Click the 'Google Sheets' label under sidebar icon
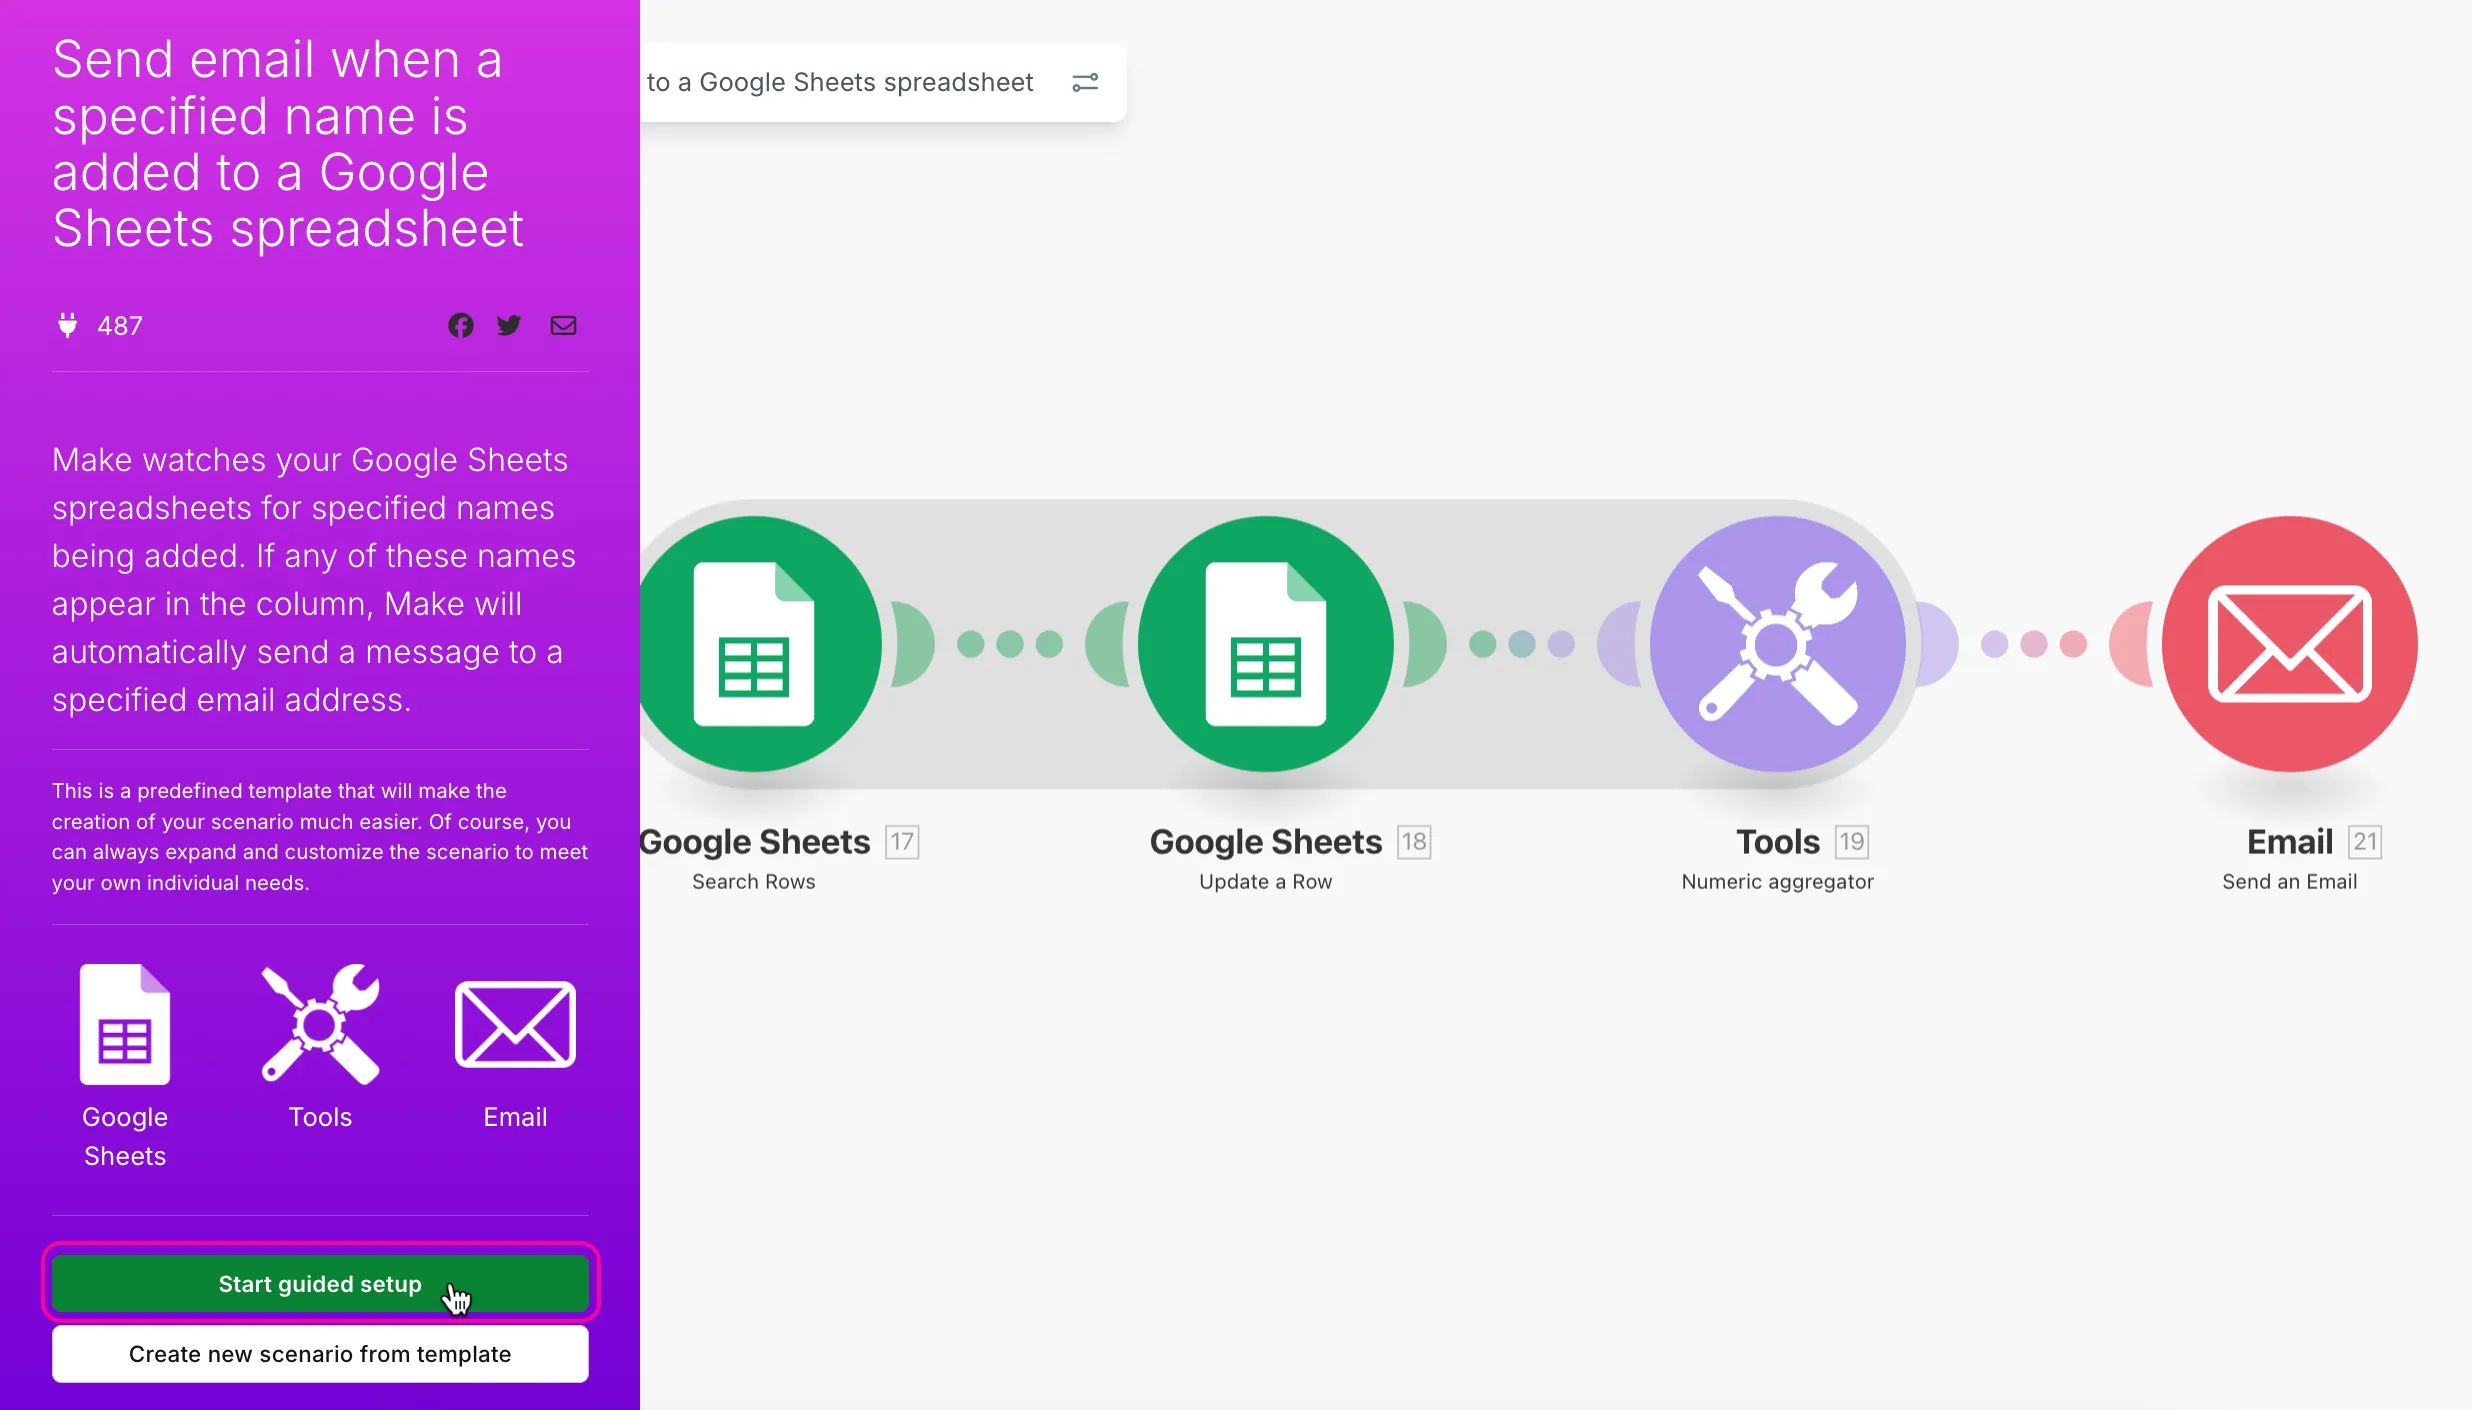Viewport: 2472px width, 1410px height. point(125,1136)
